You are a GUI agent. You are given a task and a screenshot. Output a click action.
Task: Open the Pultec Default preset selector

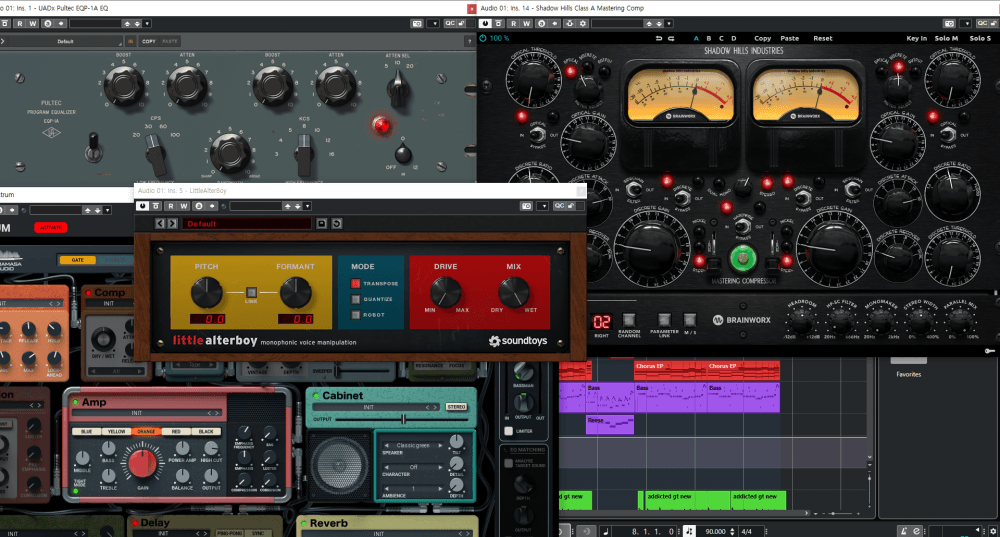pos(65,41)
